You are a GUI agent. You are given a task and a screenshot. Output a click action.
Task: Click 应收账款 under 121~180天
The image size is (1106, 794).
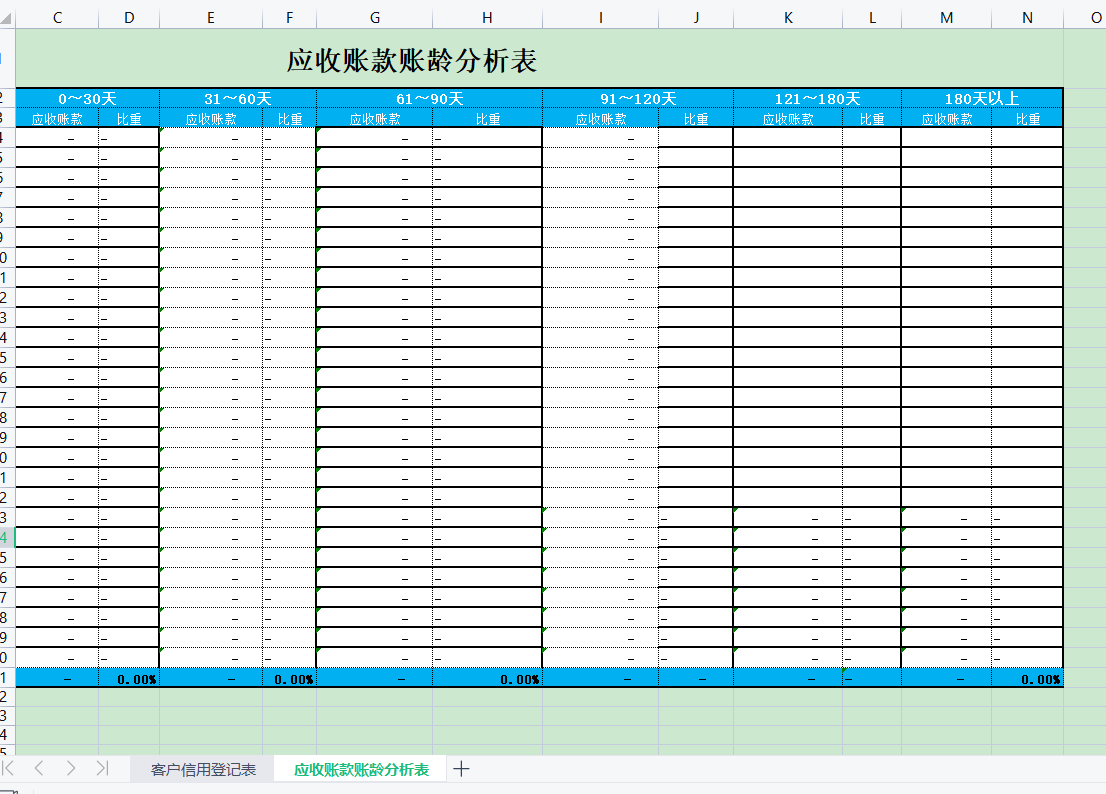[x=788, y=118]
